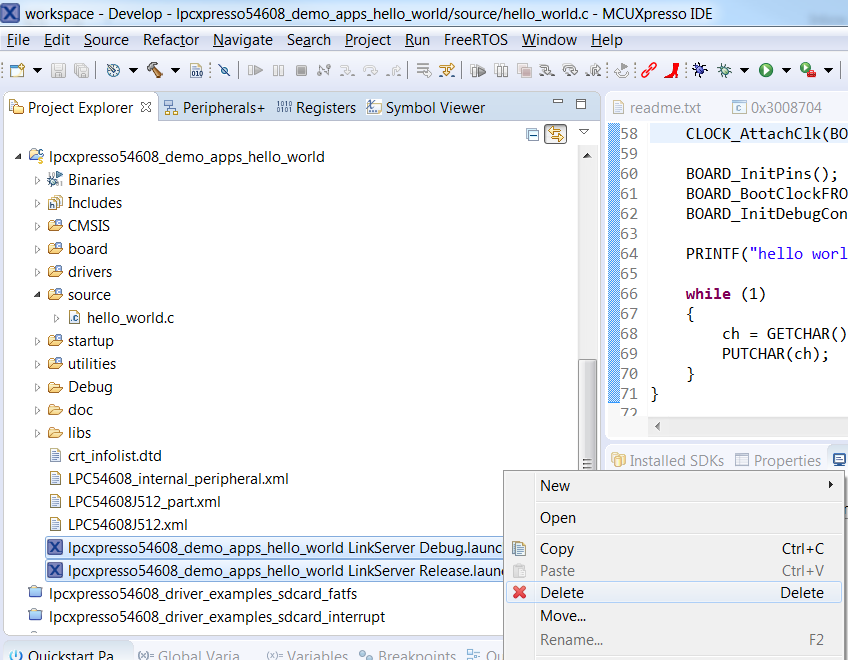Select the hello_world.c file
The image size is (848, 660).
pyautogui.click(x=130, y=318)
